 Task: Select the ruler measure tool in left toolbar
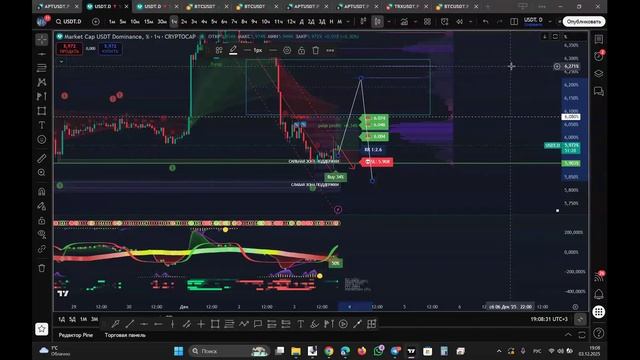pyautogui.click(x=42, y=158)
